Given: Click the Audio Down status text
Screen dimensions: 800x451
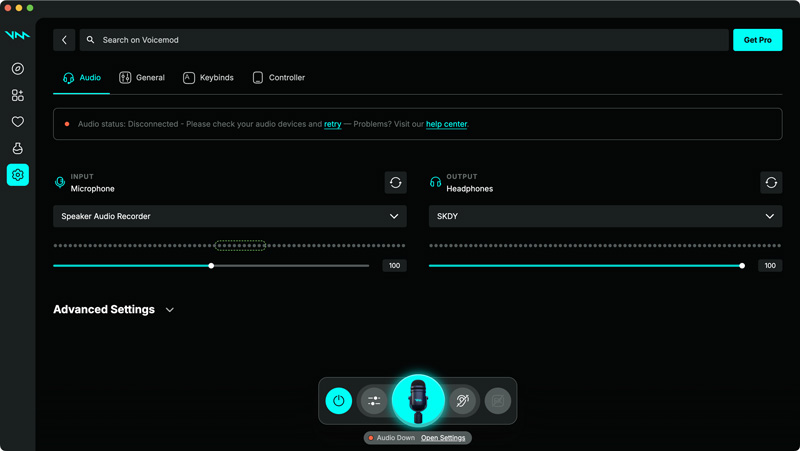Looking at the screenshot, I should tap(395, 438).
